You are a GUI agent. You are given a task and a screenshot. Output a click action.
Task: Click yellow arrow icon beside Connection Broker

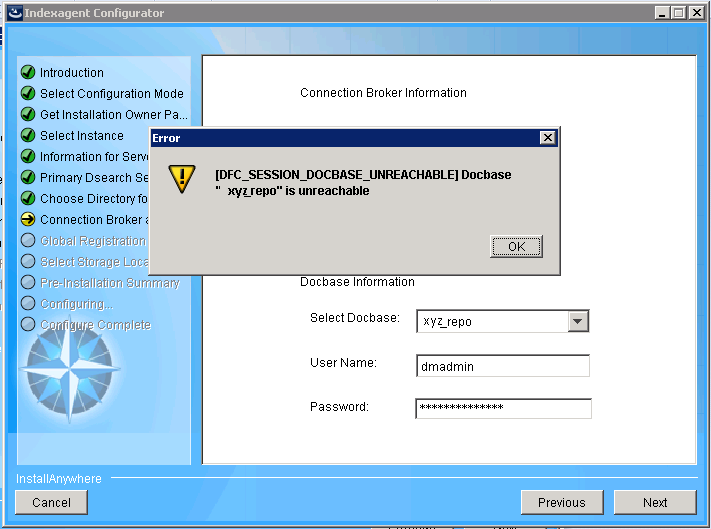pyautogui.click(x=28, y=219)
